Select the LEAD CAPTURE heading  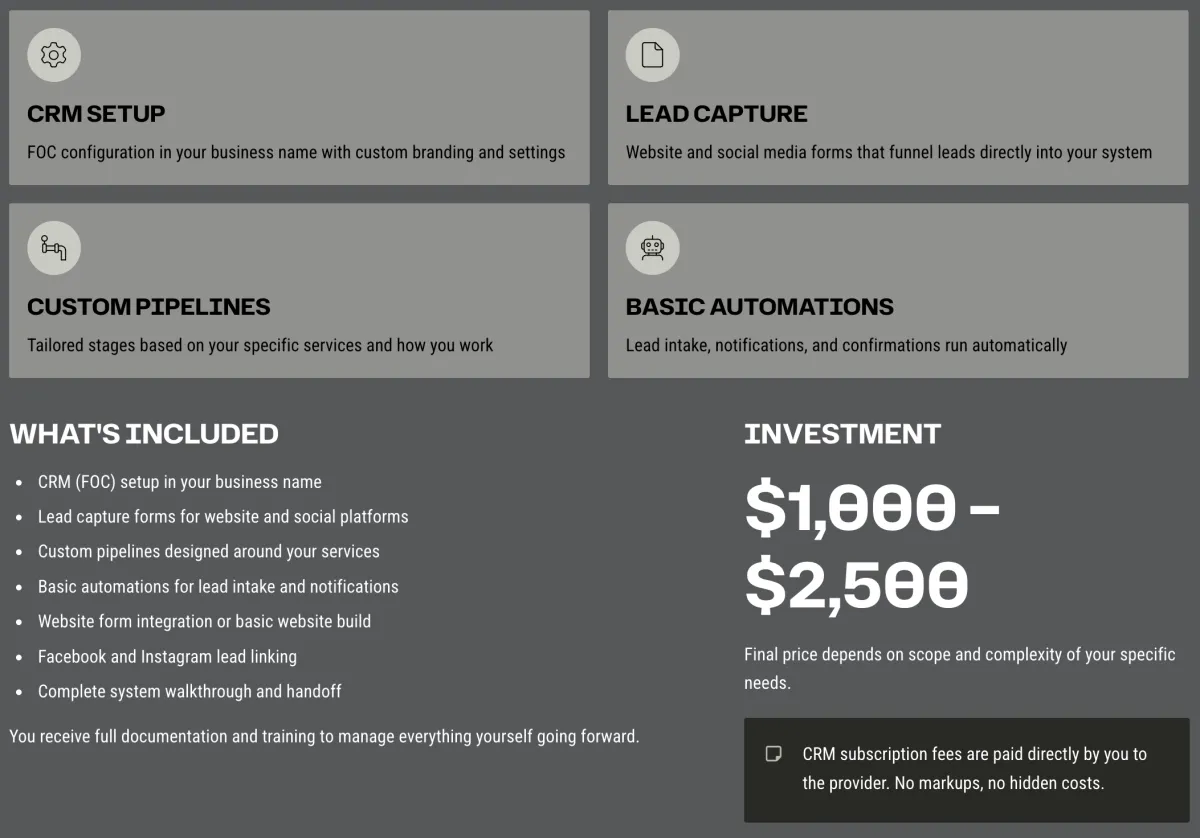point(716,114)
